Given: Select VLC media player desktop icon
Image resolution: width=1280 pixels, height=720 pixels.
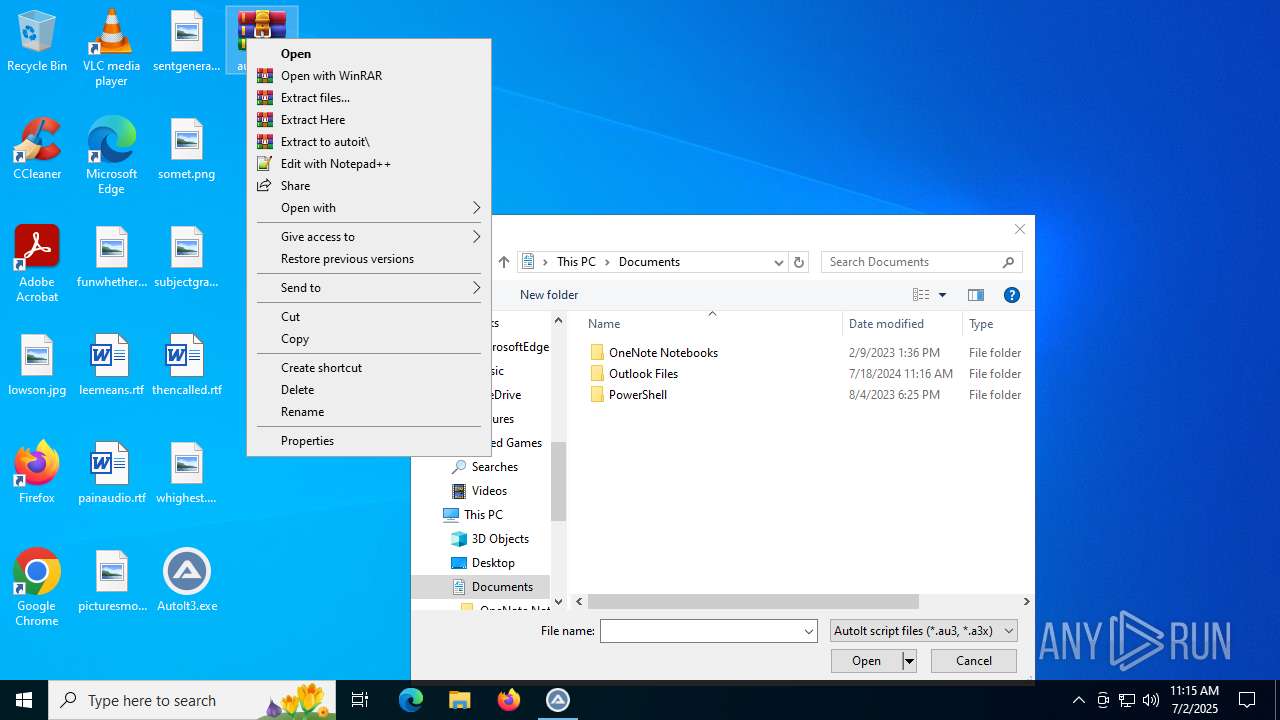Looking at the screenshot, I should (111, 48).
